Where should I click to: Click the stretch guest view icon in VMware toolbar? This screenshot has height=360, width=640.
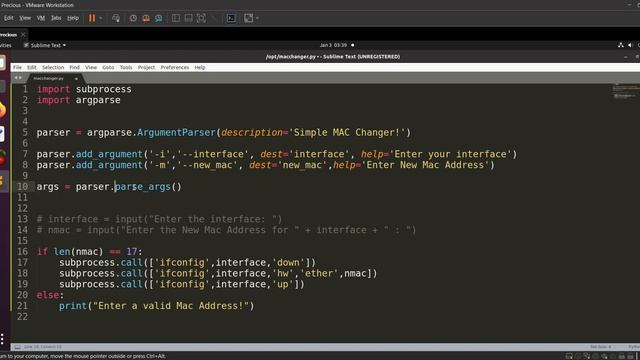pyautogui.click(x=248, y=18)
